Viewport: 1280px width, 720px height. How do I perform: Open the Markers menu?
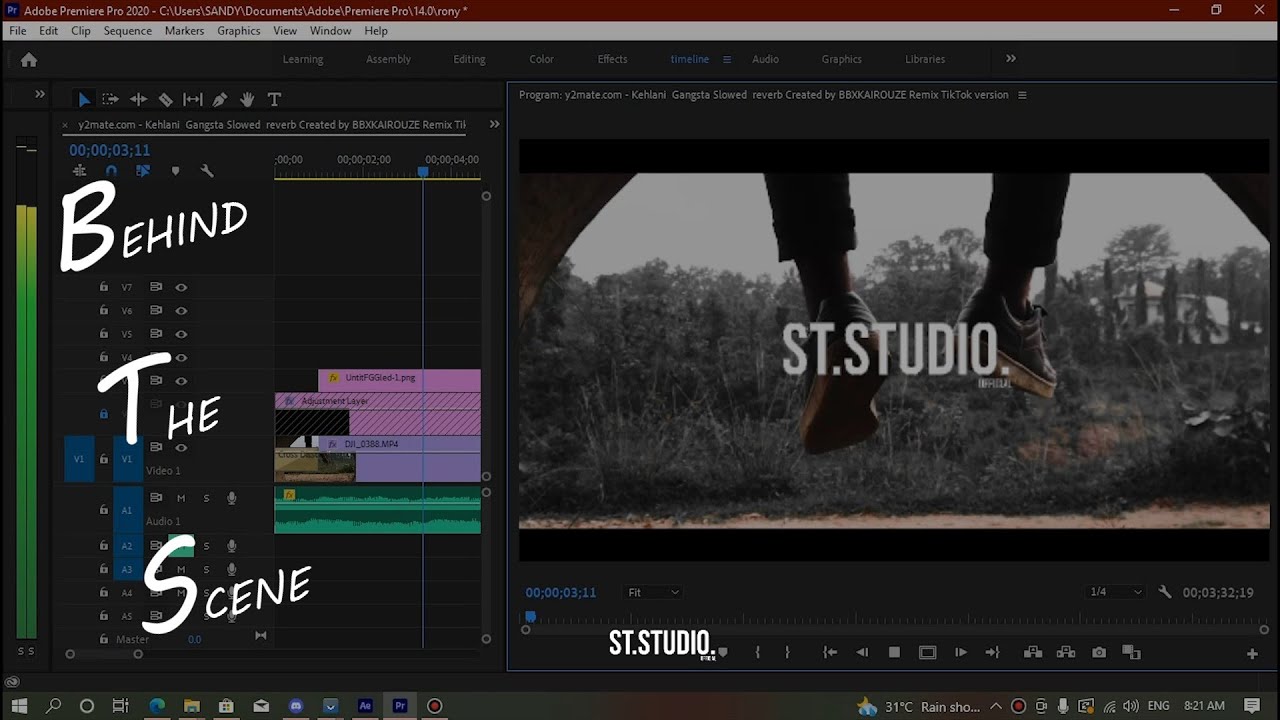[184, 31]
